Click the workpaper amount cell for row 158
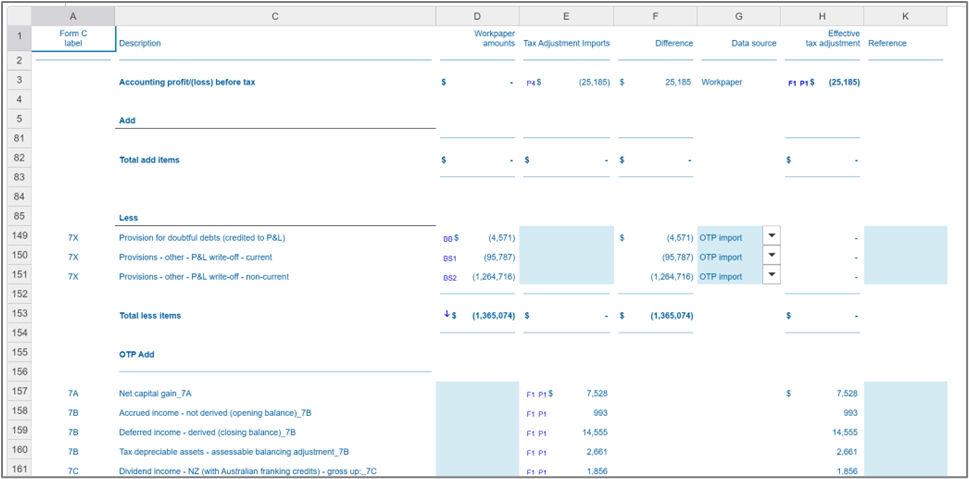969x479 pixels. click(x=477, y=411)
